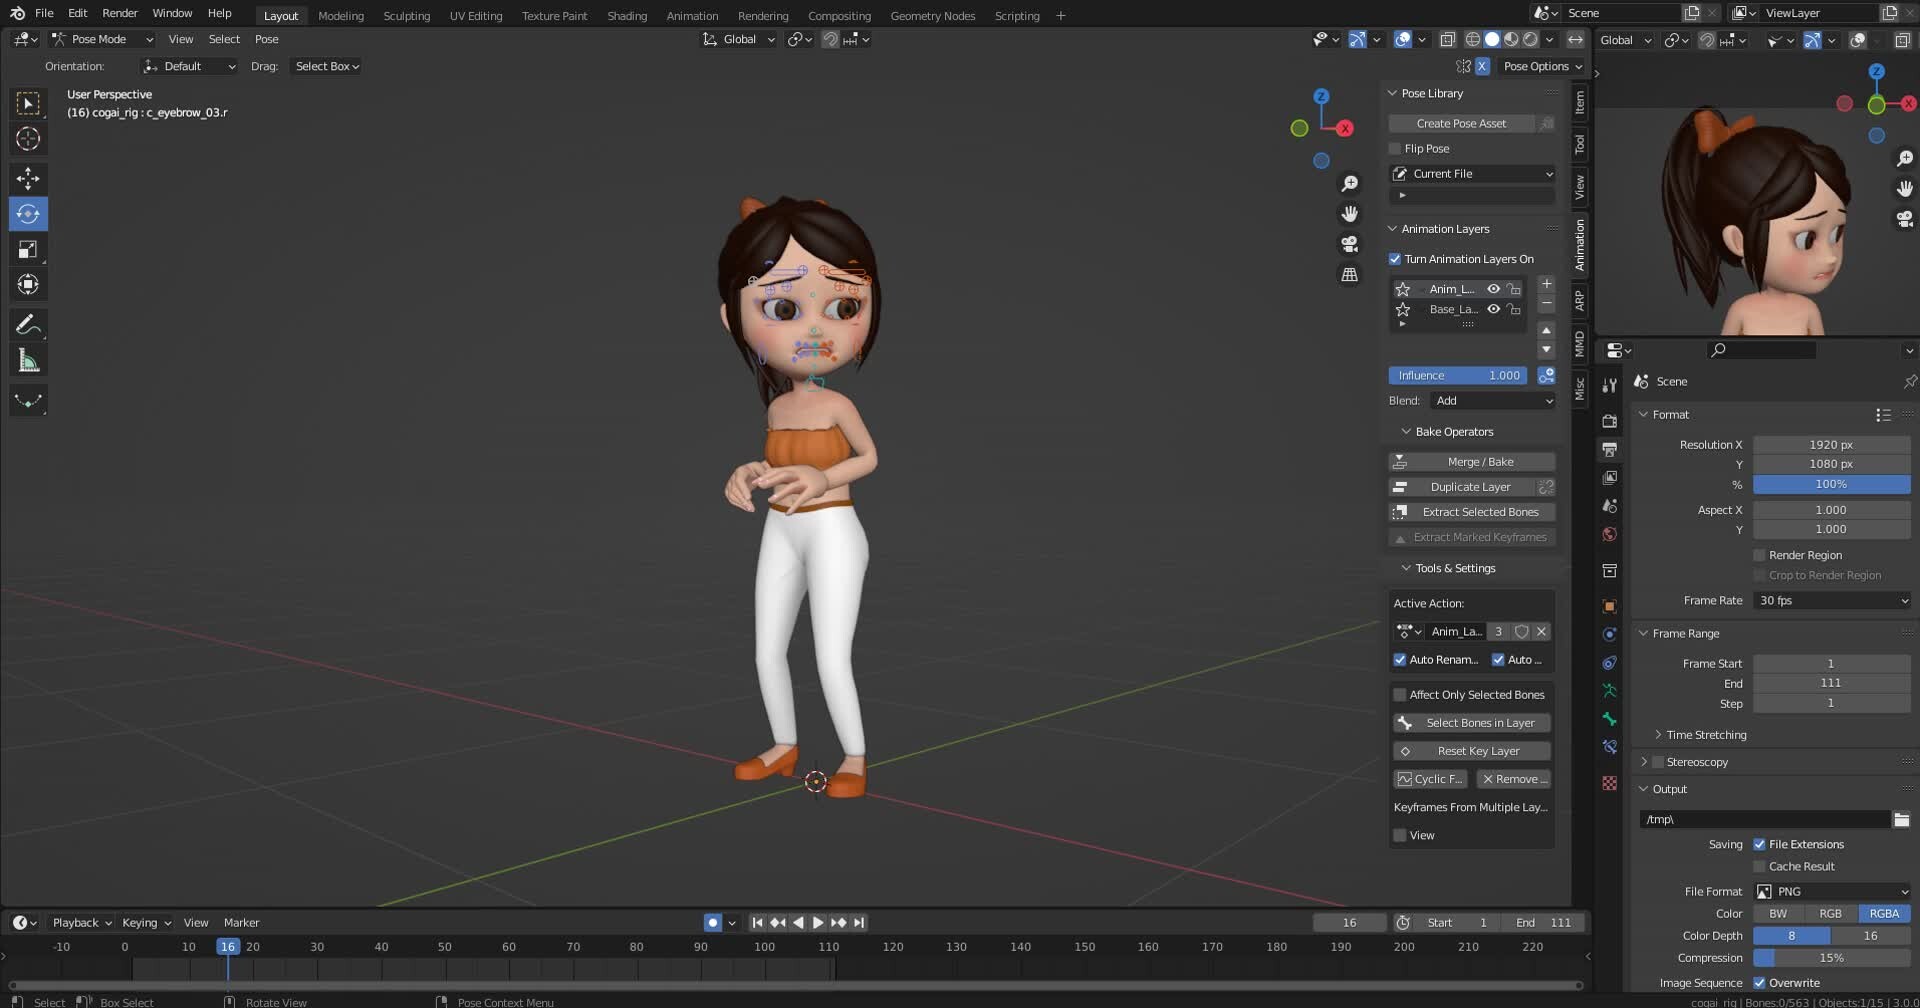Uncheck Turn Animation Layers On
The image size is (1920, 1008).
pyautogui.click(x=1395, y=258)
